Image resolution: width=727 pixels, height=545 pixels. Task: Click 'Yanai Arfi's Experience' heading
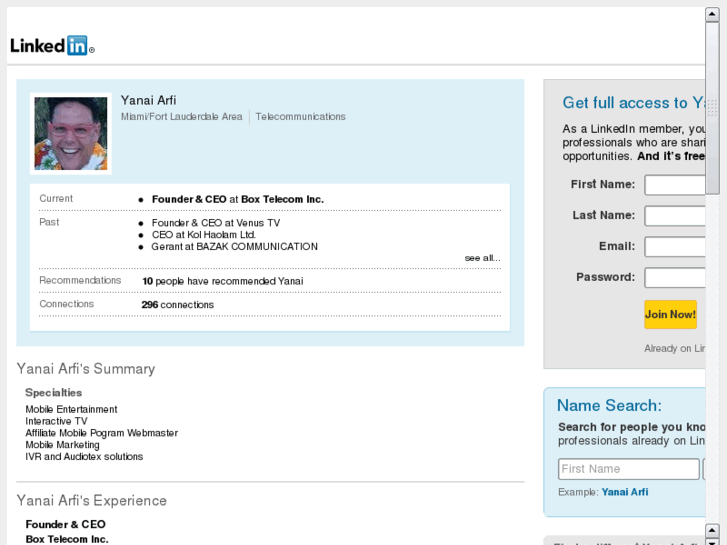pyautogui.click(x=92, y=500)
